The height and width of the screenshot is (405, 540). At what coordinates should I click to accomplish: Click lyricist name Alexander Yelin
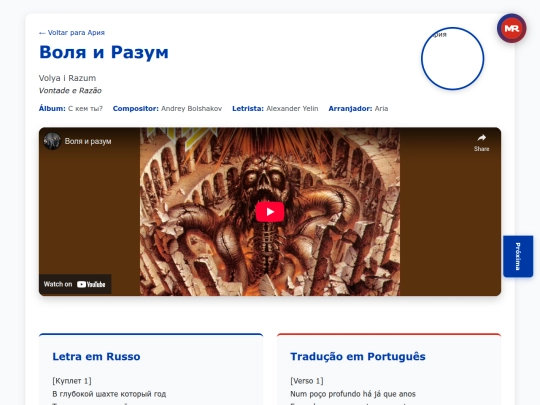292,108
